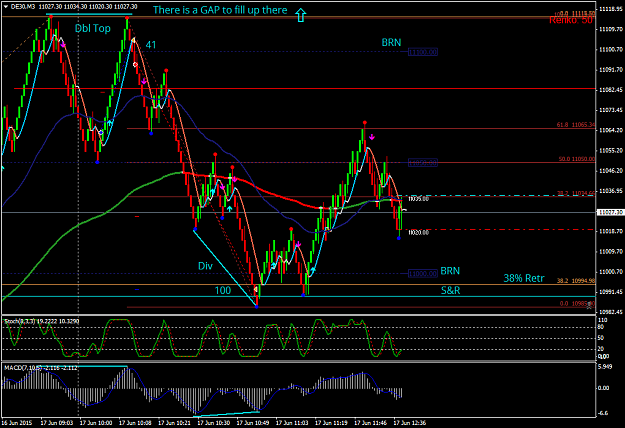Click the -6.6 value on the MACD scale

[x=603, y=413]
